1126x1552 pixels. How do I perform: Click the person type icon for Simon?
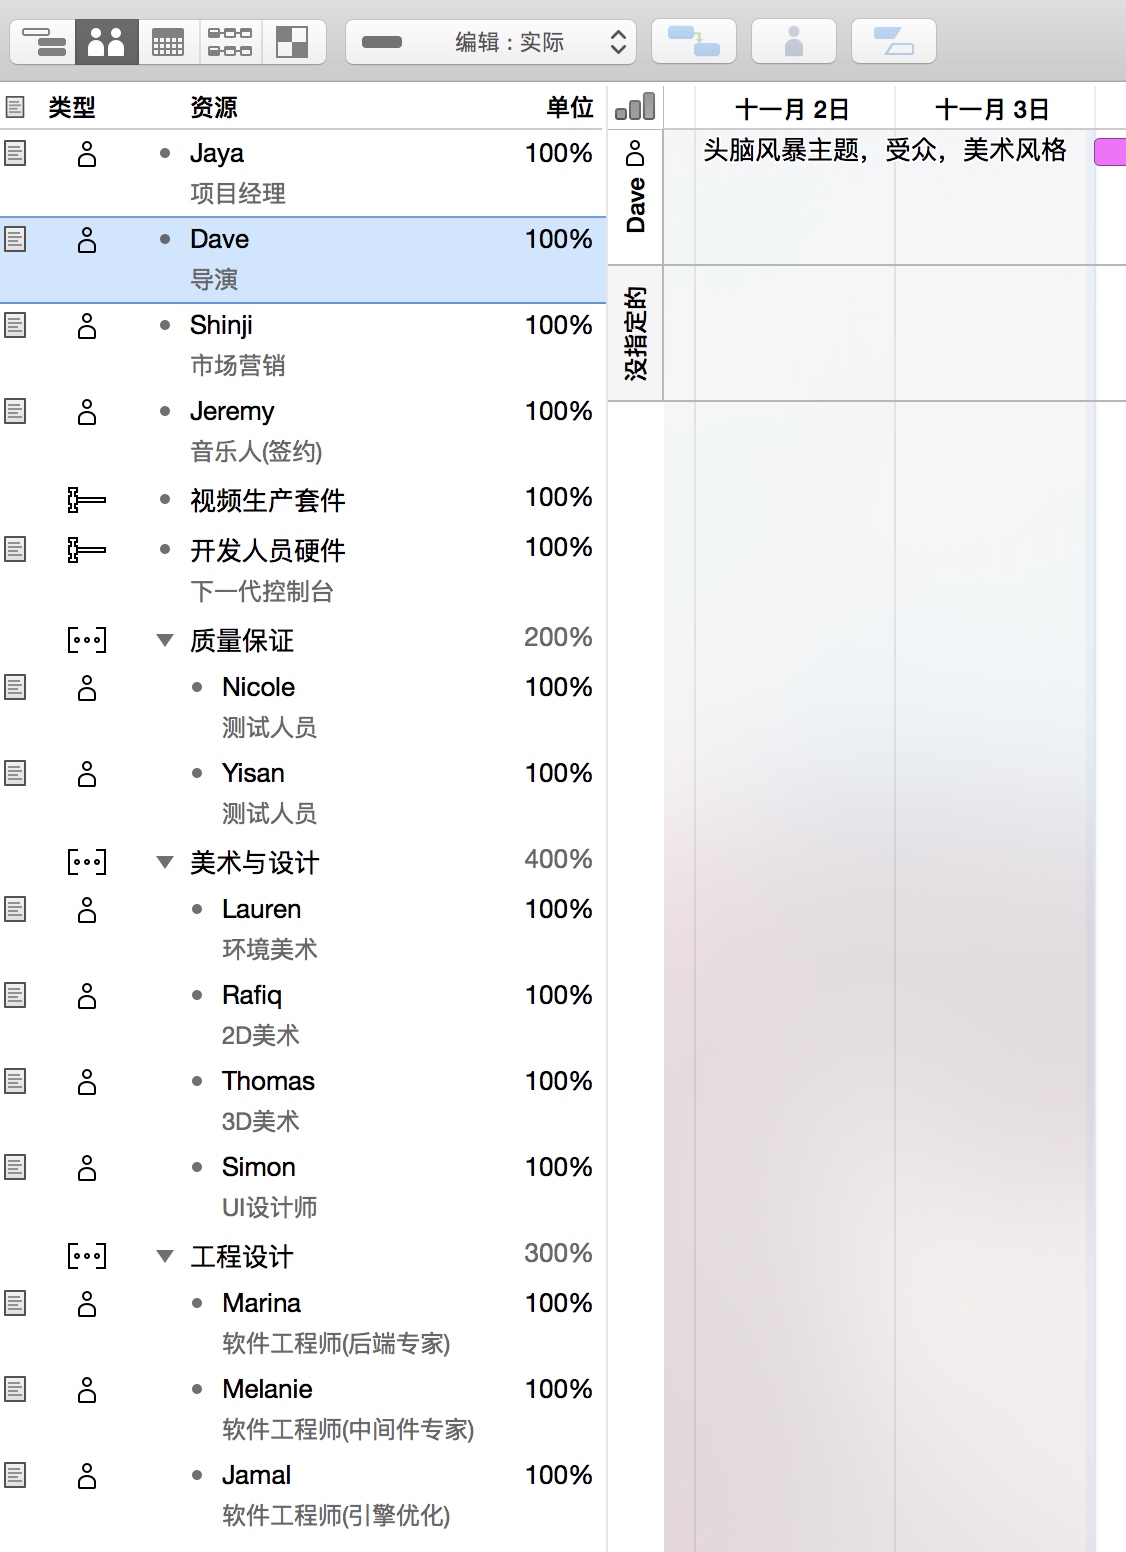click(x=87, y=1167)
